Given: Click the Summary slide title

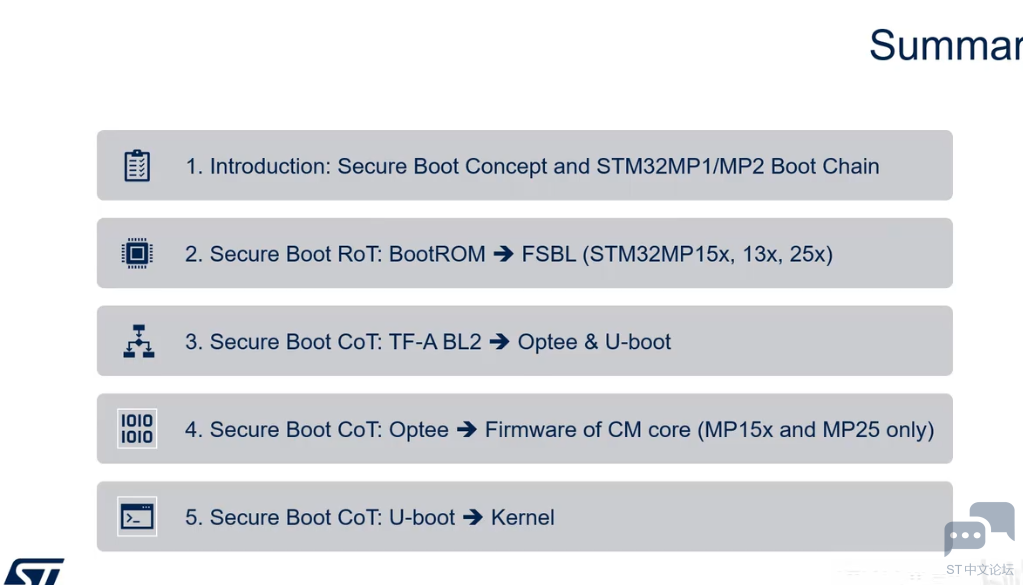Looking at the screenshot, I should [946, 45].
